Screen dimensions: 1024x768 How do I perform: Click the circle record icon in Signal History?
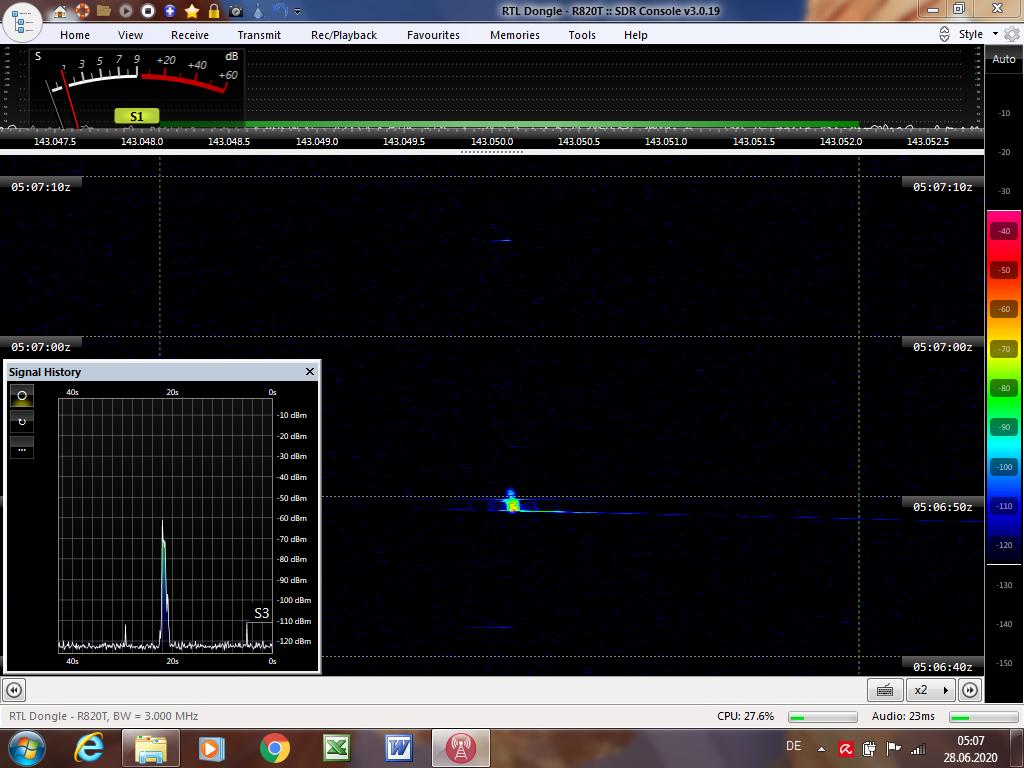pos(22,396)
